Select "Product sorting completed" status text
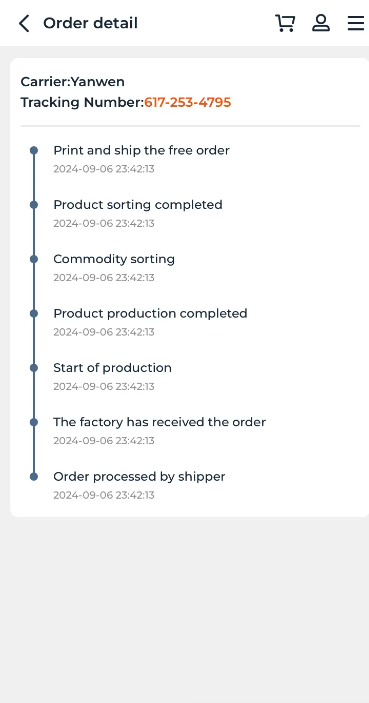Screen dimensions: 369x703 tap(138, 205)
